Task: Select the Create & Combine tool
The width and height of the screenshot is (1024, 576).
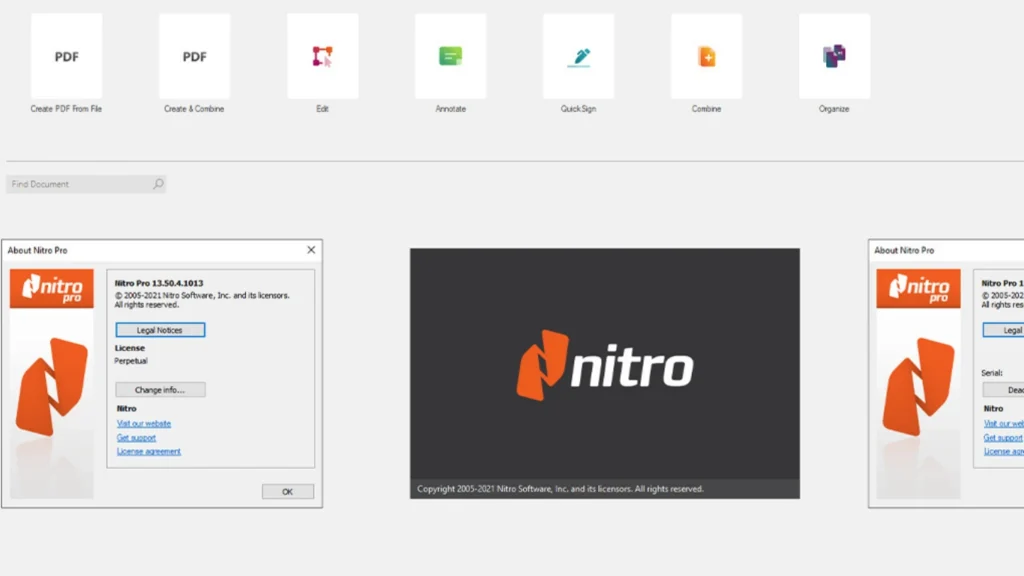Action: (x=193, y=57)
